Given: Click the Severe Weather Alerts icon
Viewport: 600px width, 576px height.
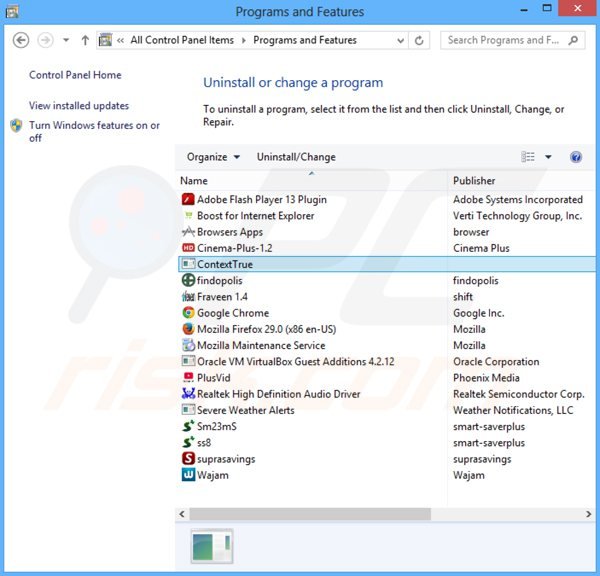Looking at the screenshot, I should [188, 410].
